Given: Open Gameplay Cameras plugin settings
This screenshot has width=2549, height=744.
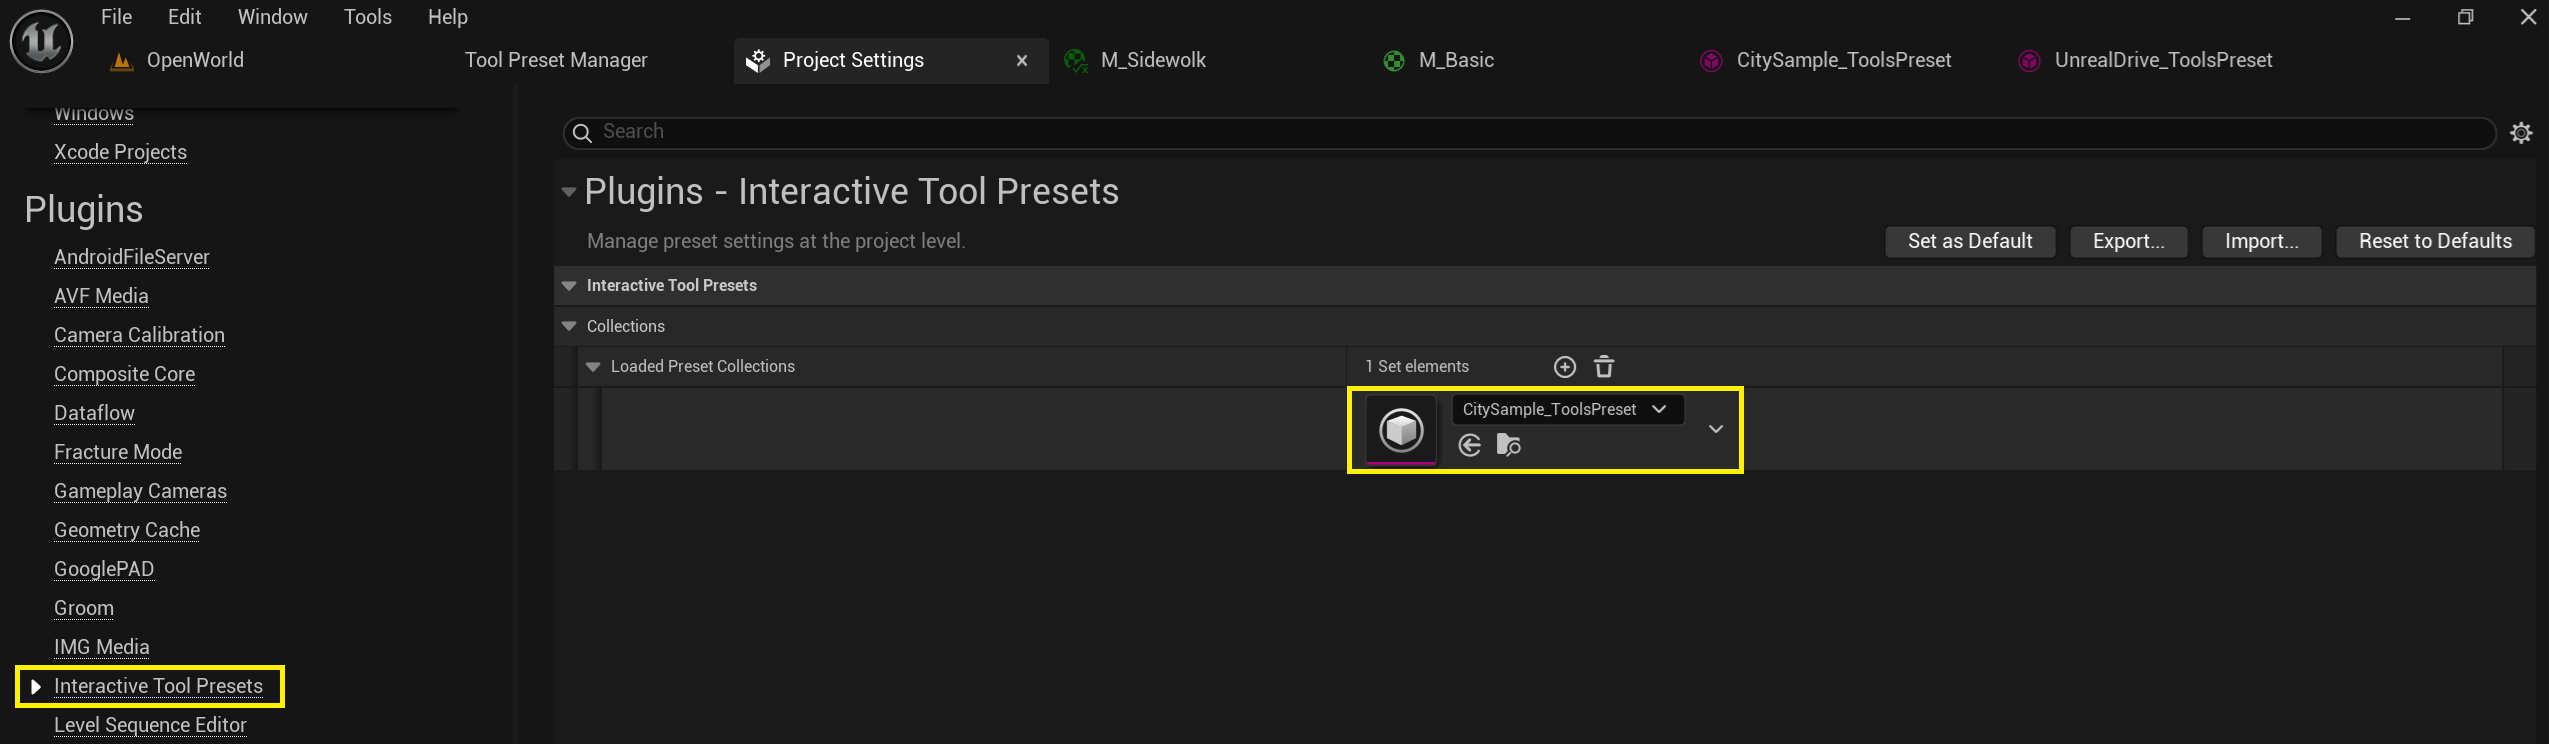Looking at the screenshot, I should pyautogui.click(x=140, y=491).
